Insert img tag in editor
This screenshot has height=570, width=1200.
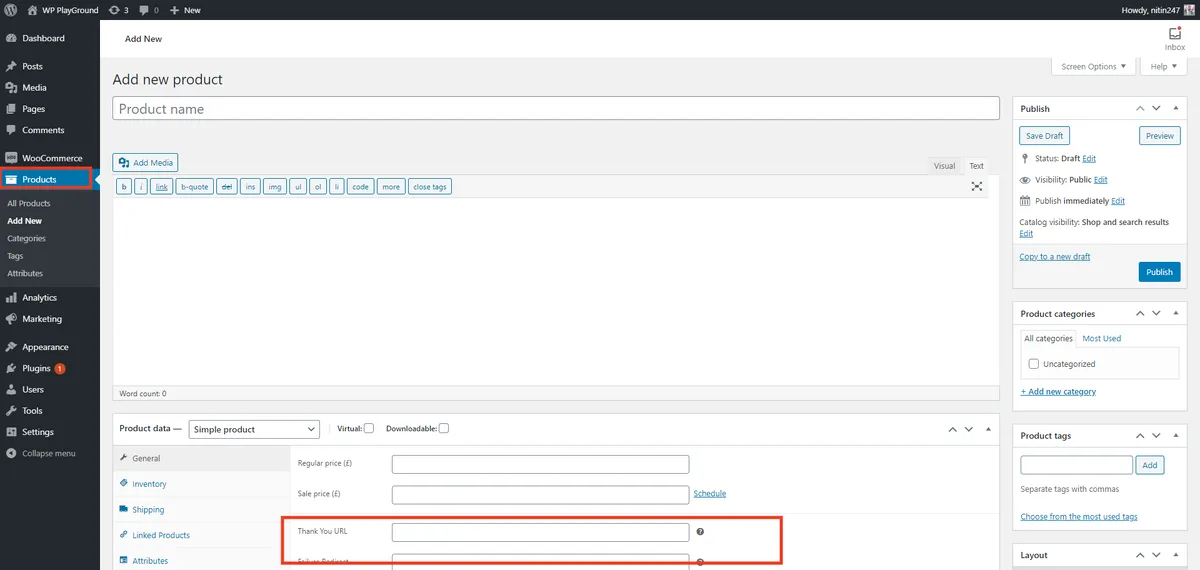pos(274,186)
